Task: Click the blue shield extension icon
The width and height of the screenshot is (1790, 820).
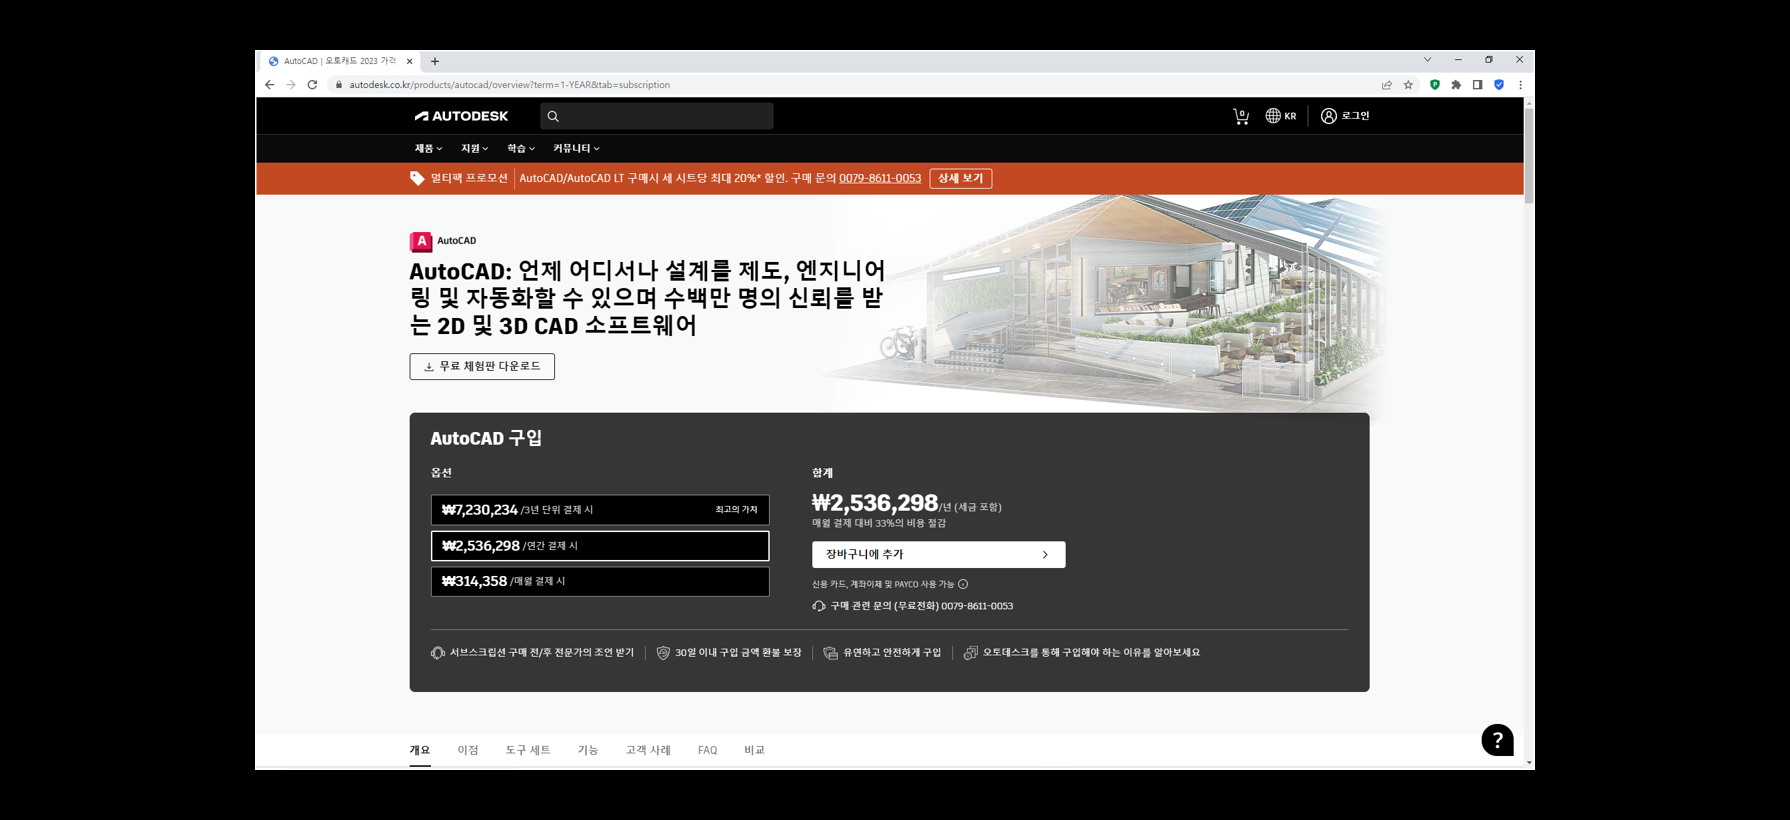Action: (x=1499, y=85)
